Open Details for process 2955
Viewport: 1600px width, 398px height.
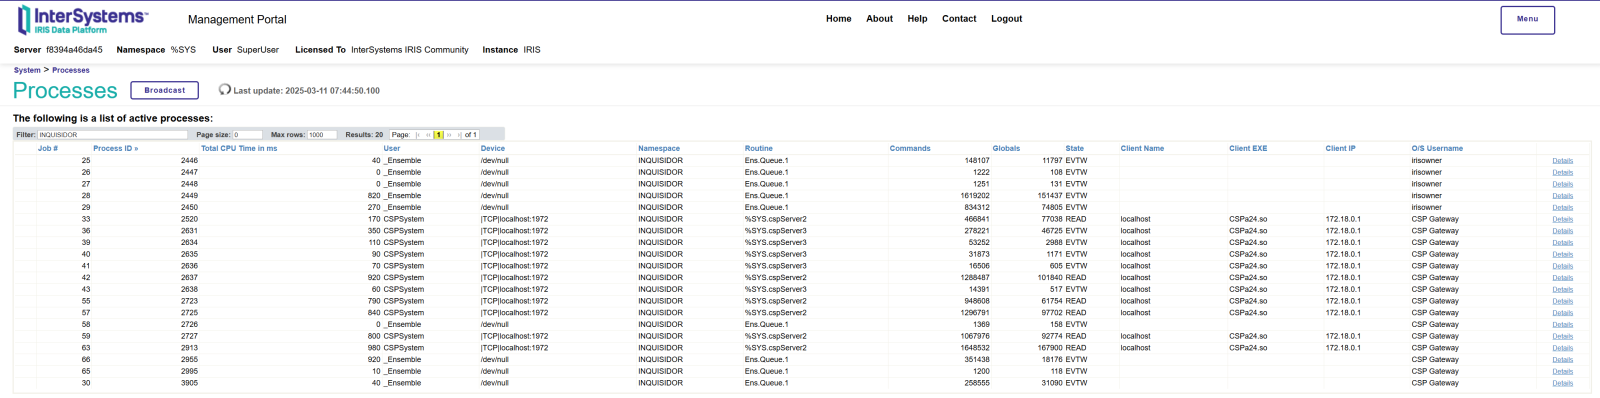1563,360
